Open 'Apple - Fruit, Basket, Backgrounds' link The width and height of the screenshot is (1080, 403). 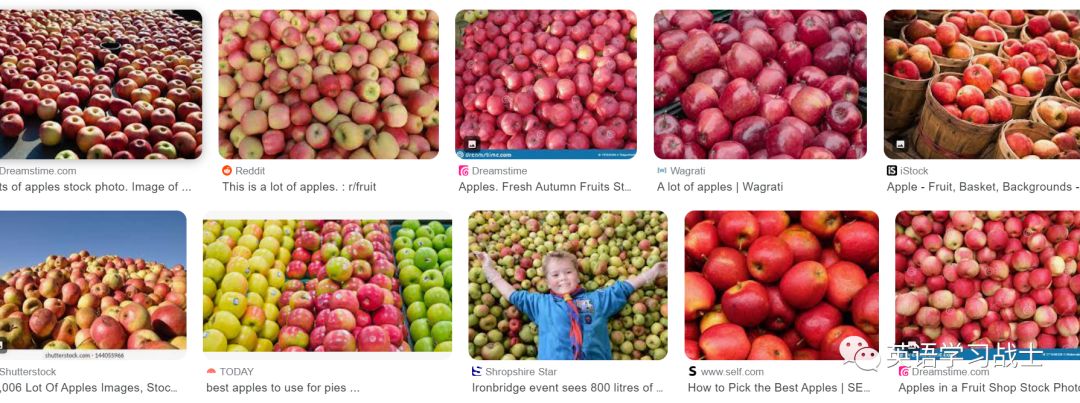pyautogui.click(x=983, y=187)
